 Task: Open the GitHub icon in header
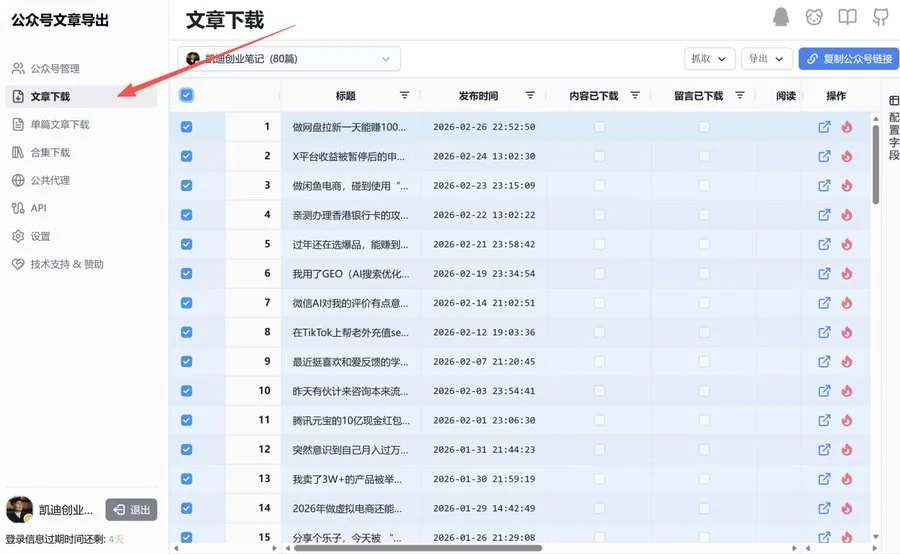point(880,17)
